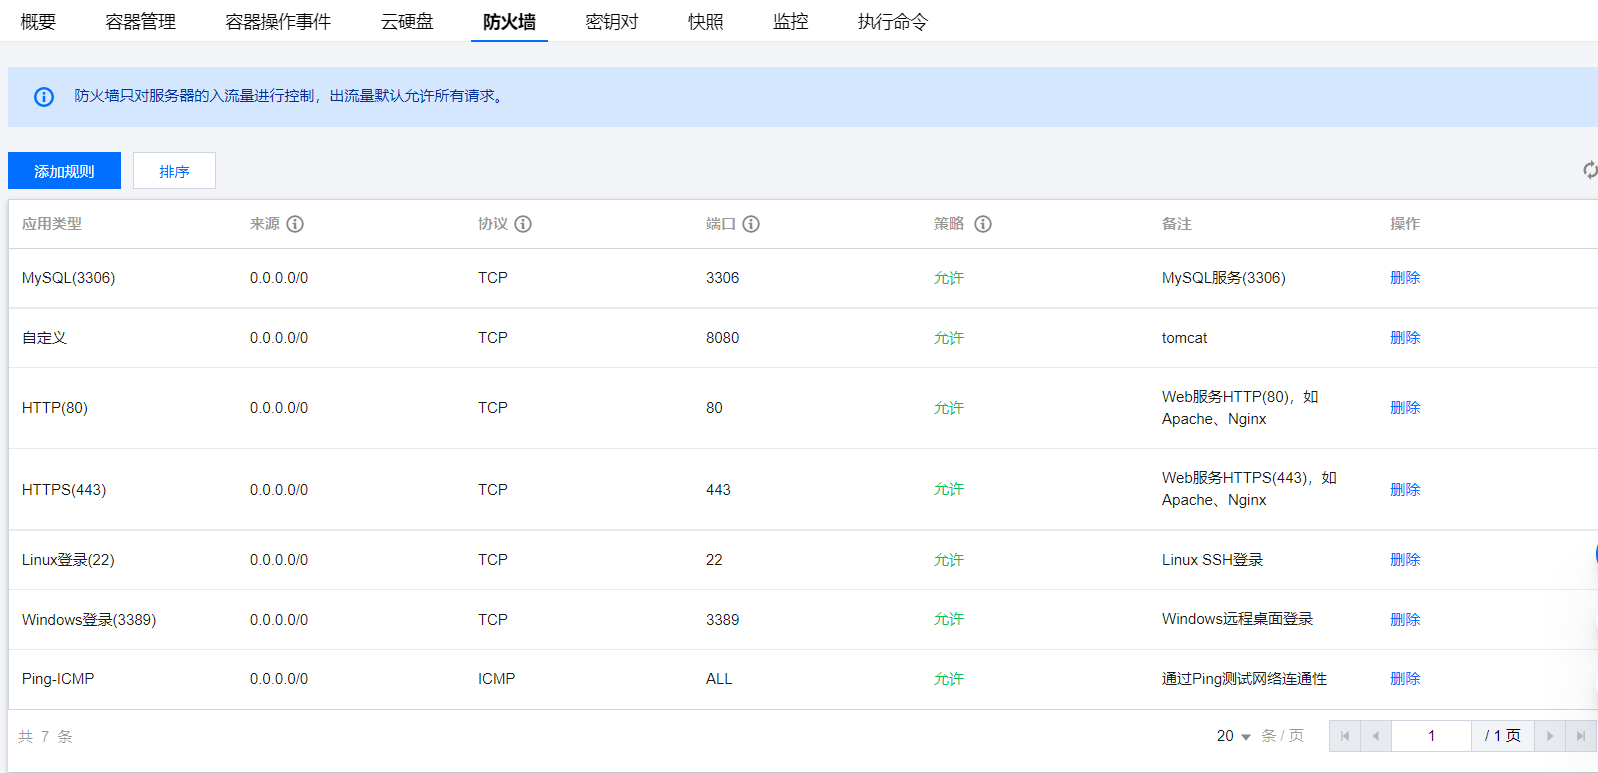Image resolution: width=1598 pixels, height=773 pixels.
Task: Open the 快照 tab
Action: [705, 21]
